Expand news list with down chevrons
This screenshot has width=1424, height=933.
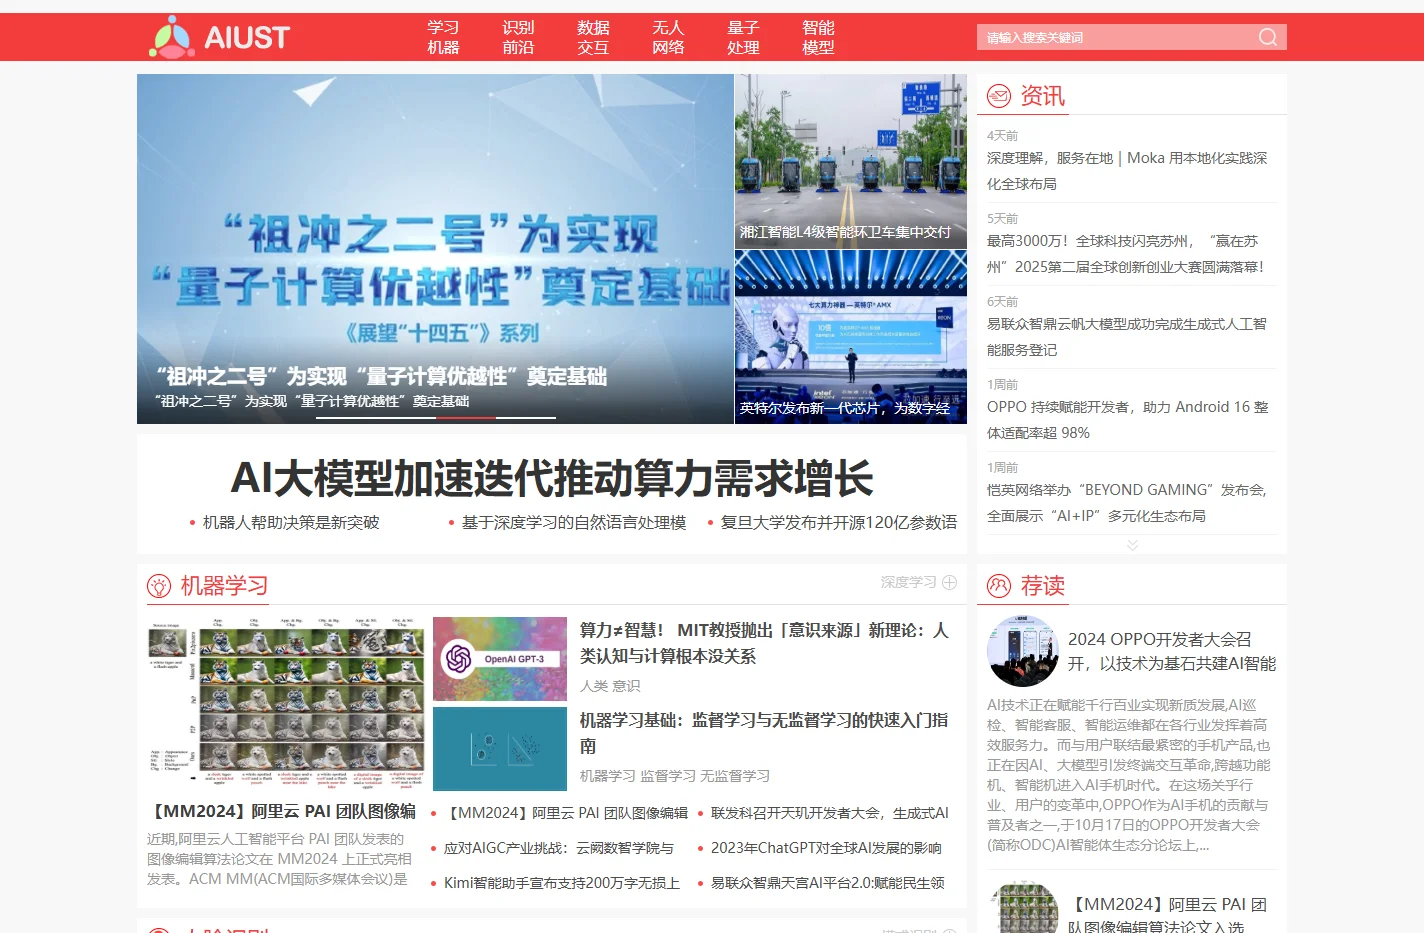(x=1132, y=545)
